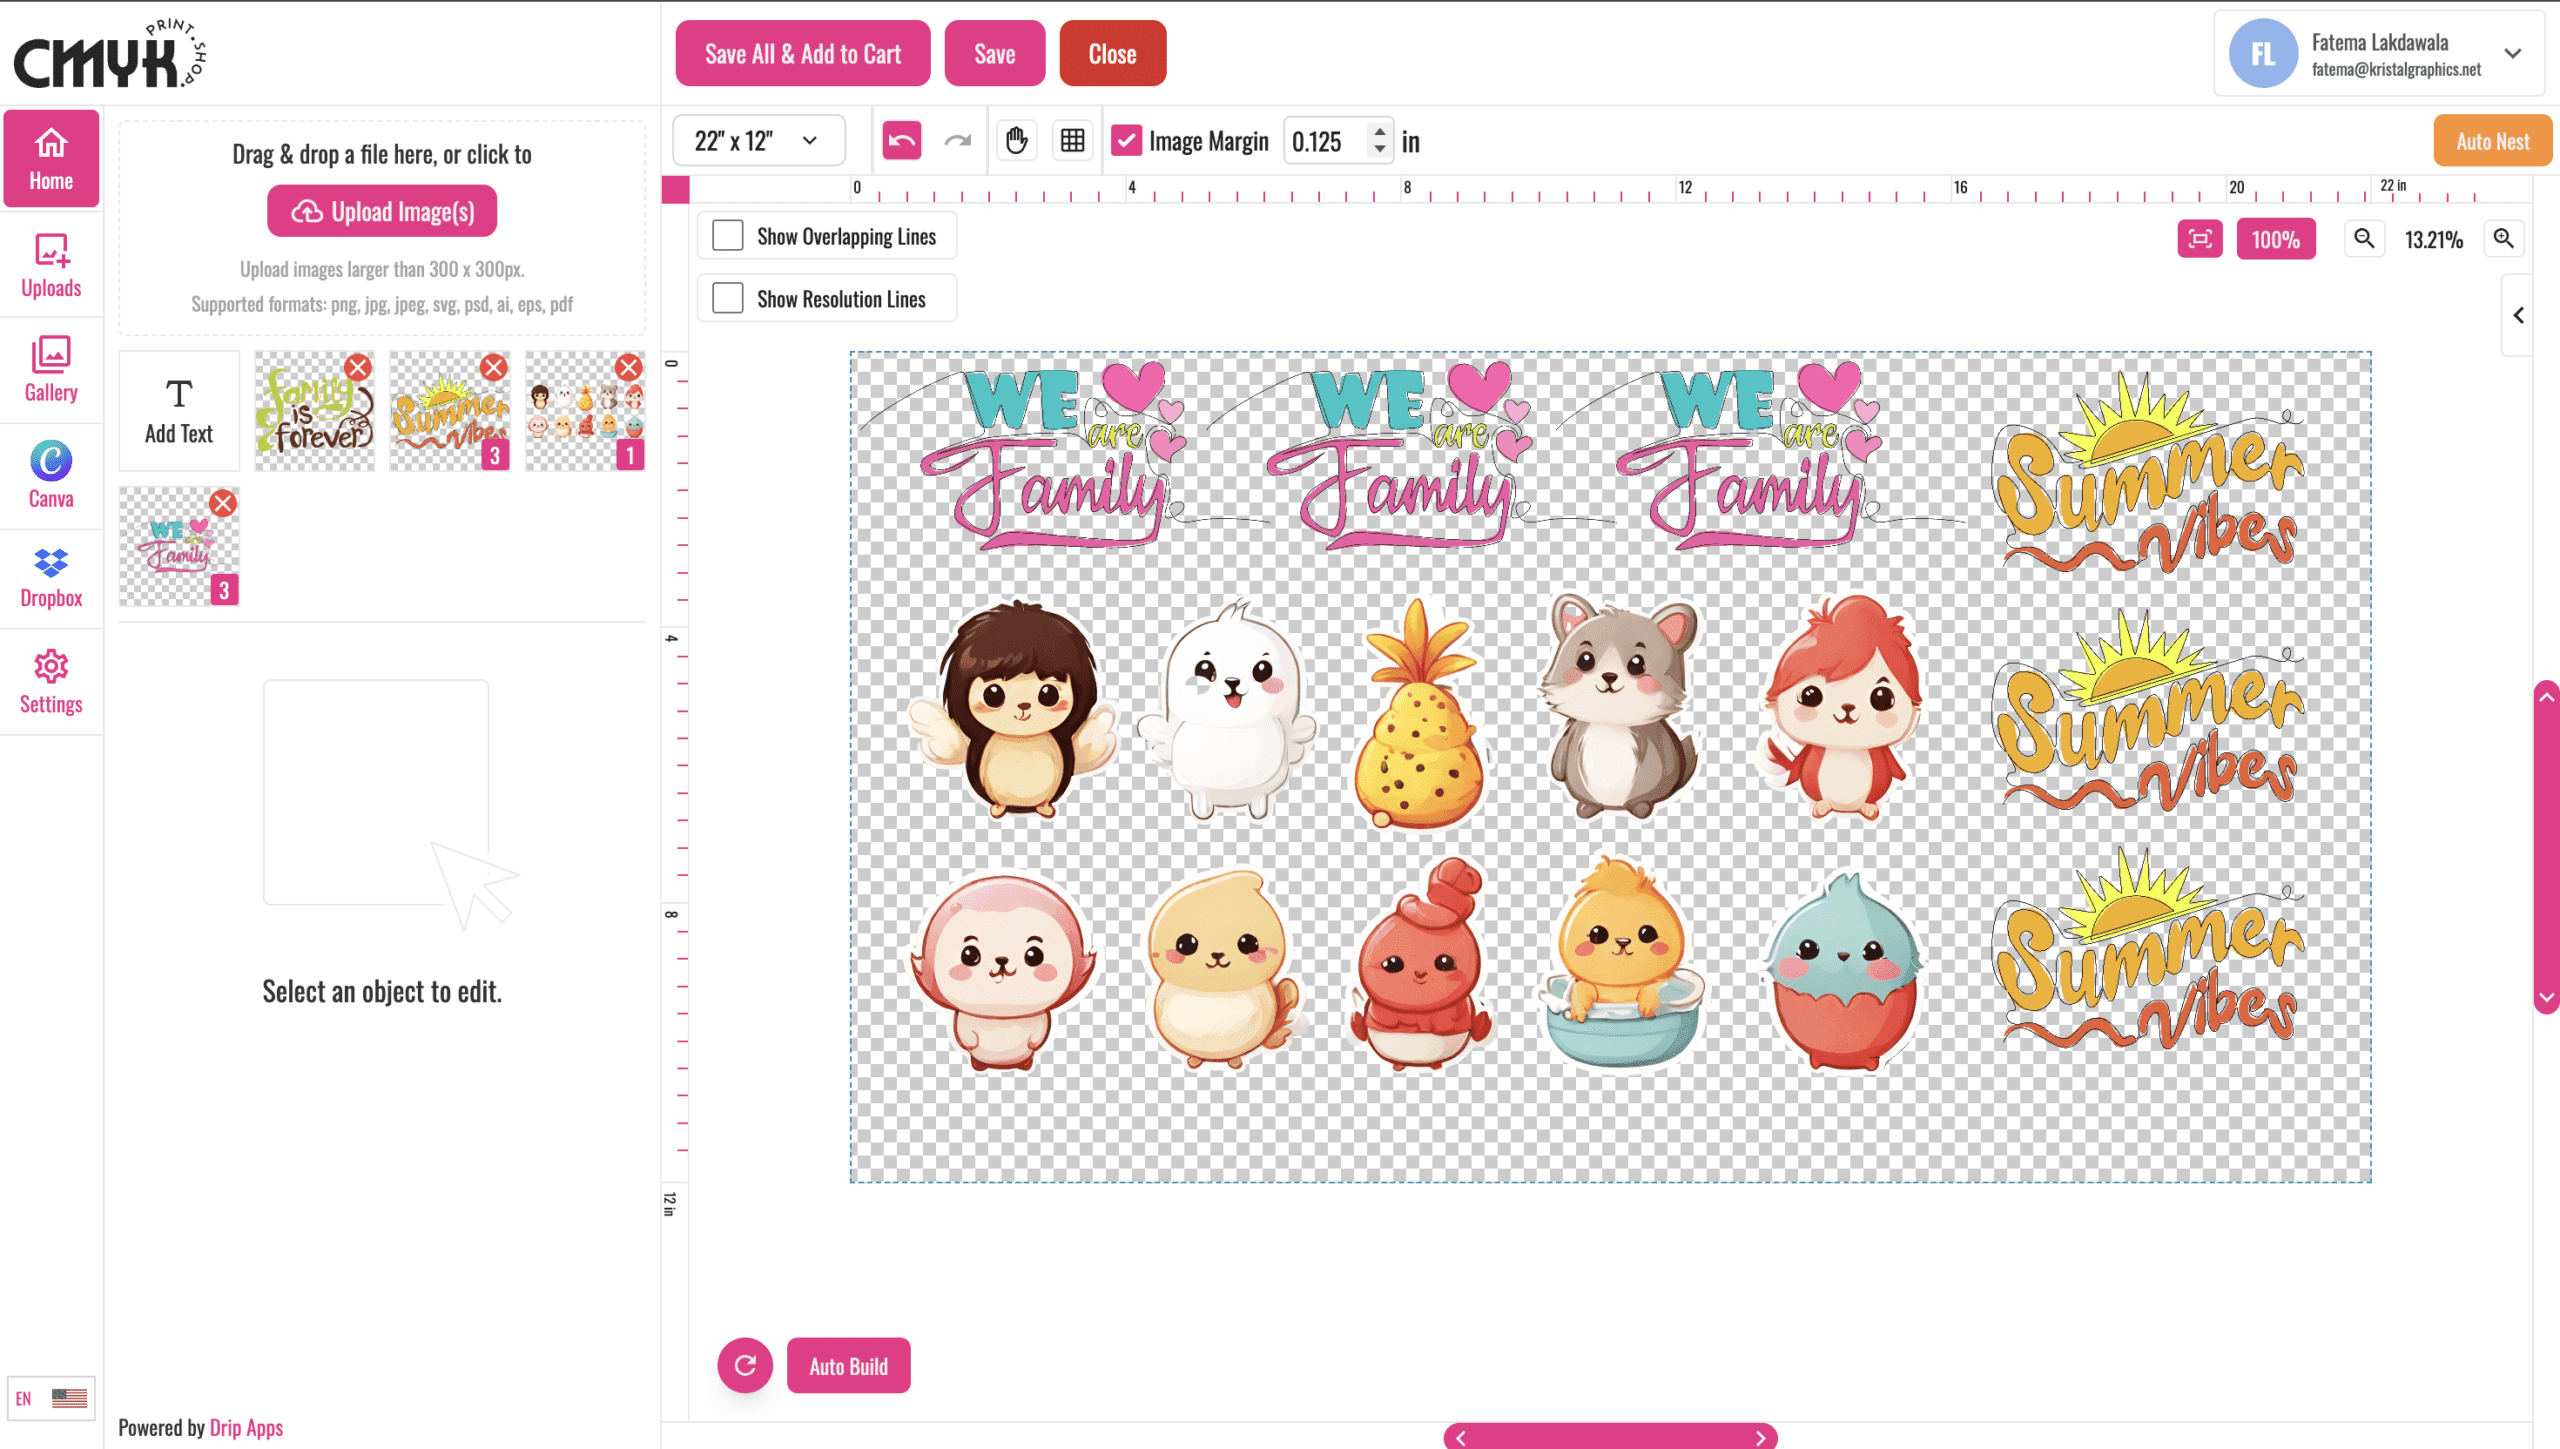
Task: Open the Dropbox import
Action: pos(51,579)
